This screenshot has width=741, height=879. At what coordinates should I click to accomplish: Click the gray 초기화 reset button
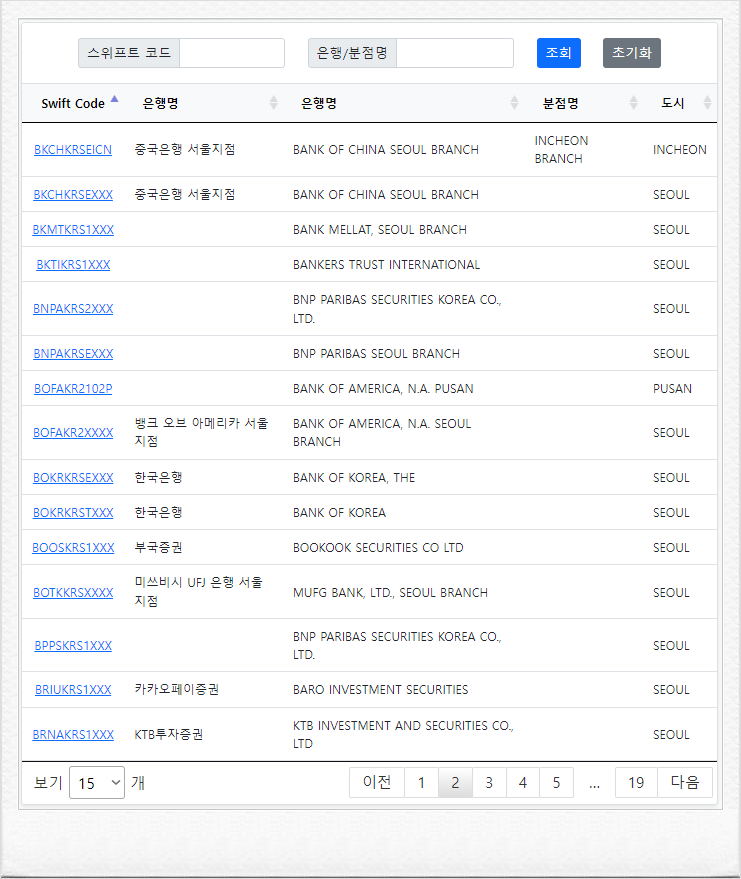click(x=632, y=53)
